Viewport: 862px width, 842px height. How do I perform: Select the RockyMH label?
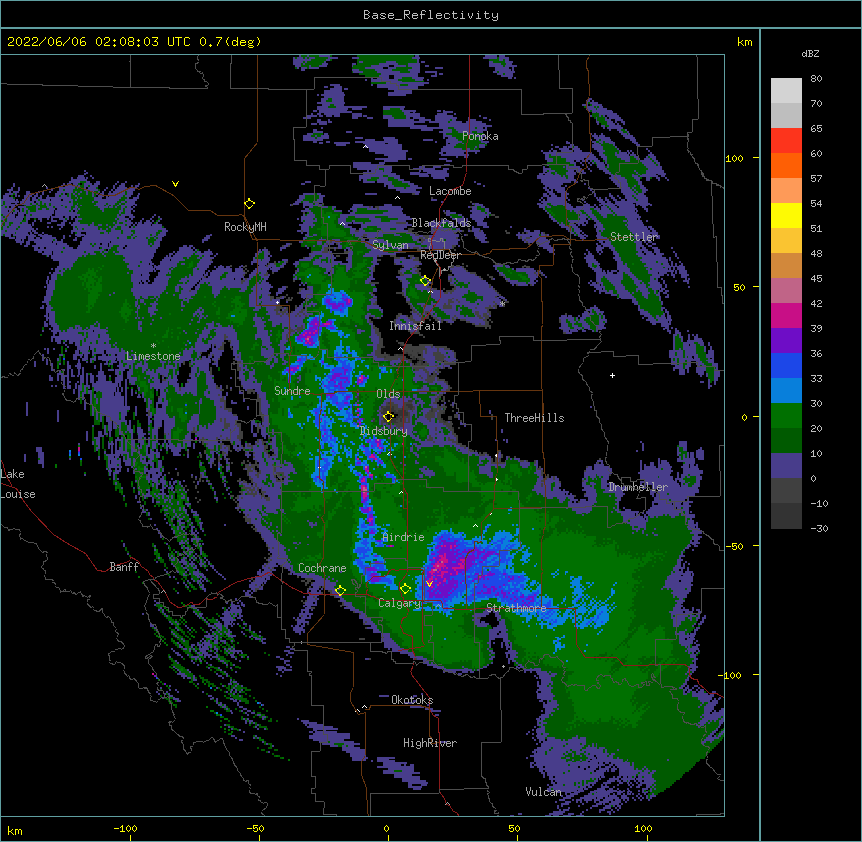(245, 227)
